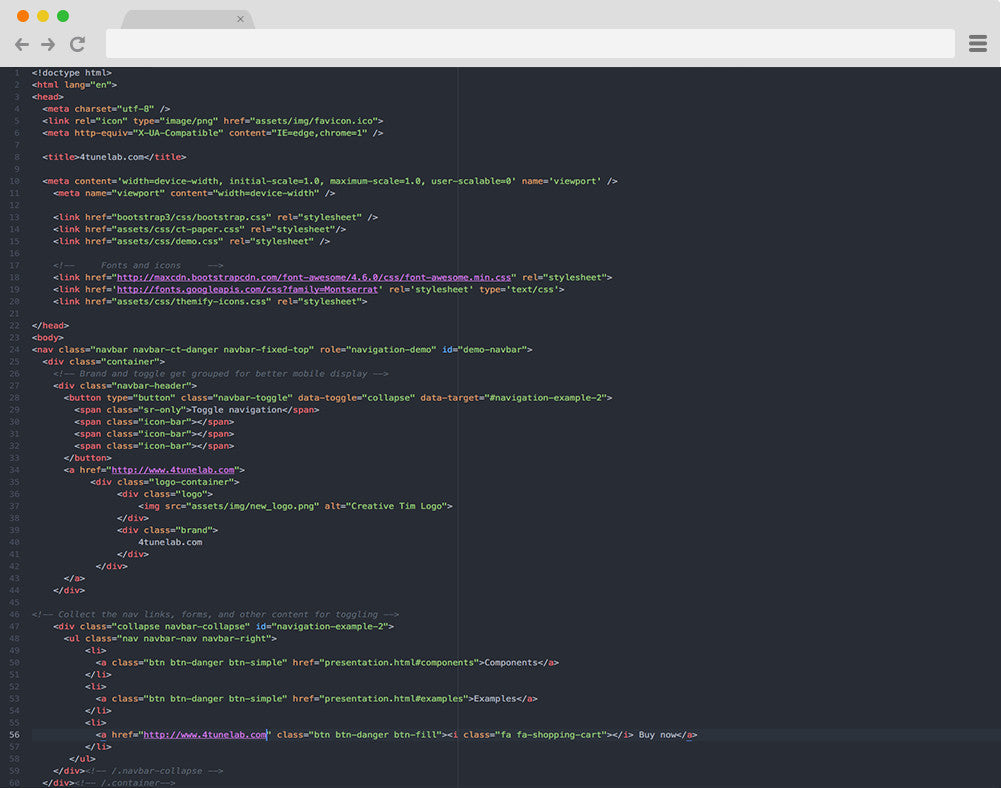Focus the browser address bar
The height and width of the screenshot is (788, 1001).
pos(530,44)
